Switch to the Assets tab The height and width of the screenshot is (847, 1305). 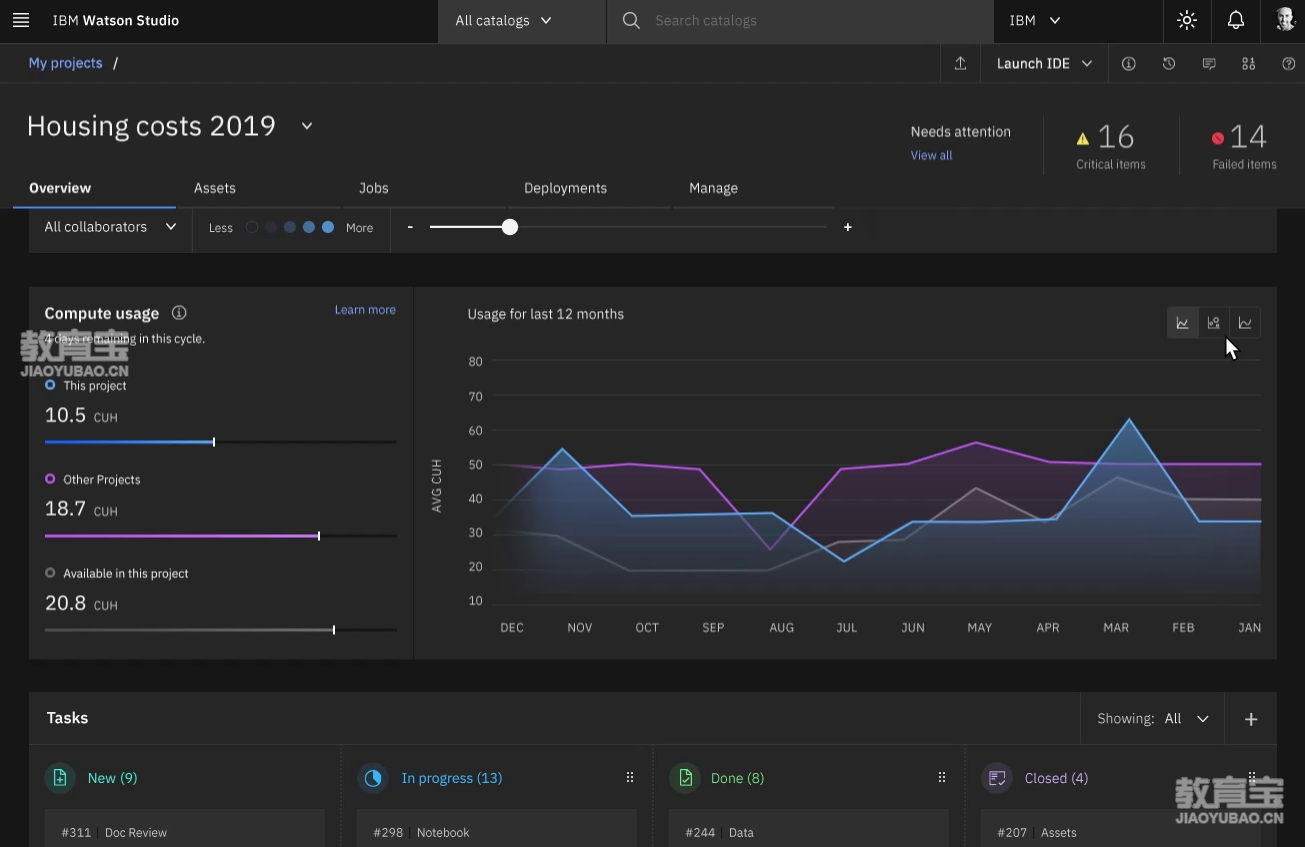click(x=215, y=188)
